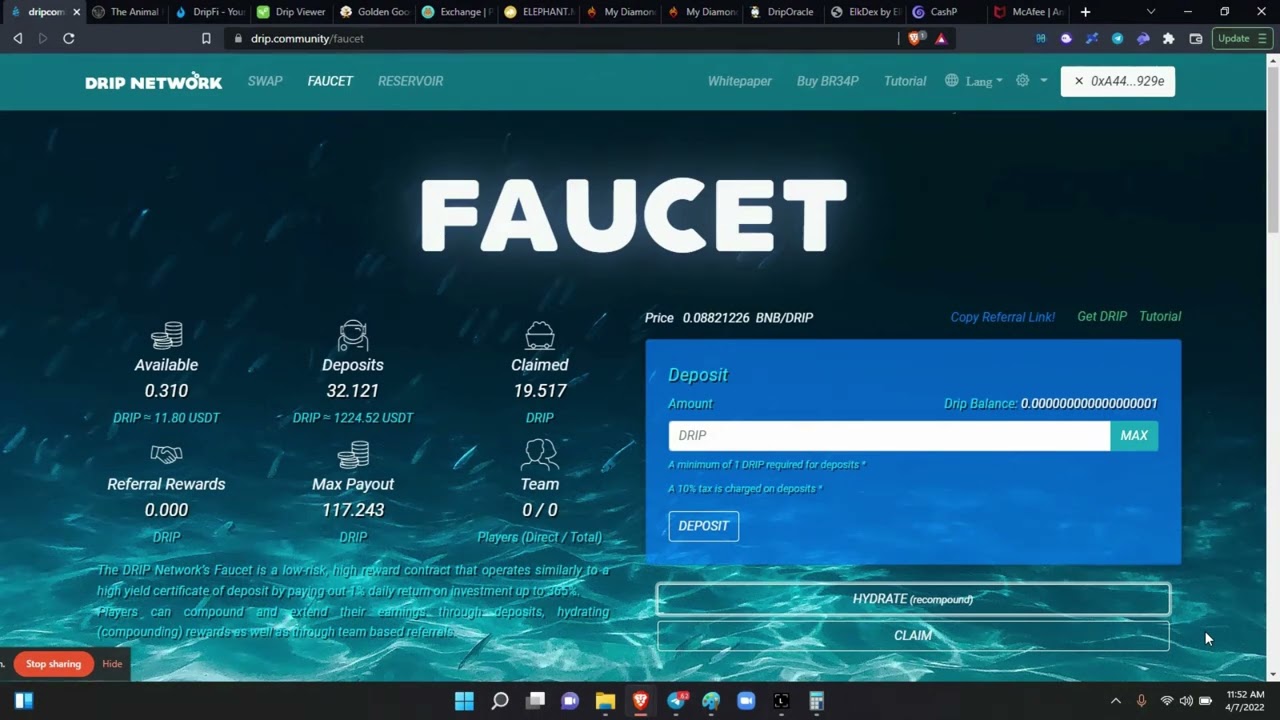1280x720 pixels.
Task: Switch to The Animal browser tab
Action: click(125, 12)
